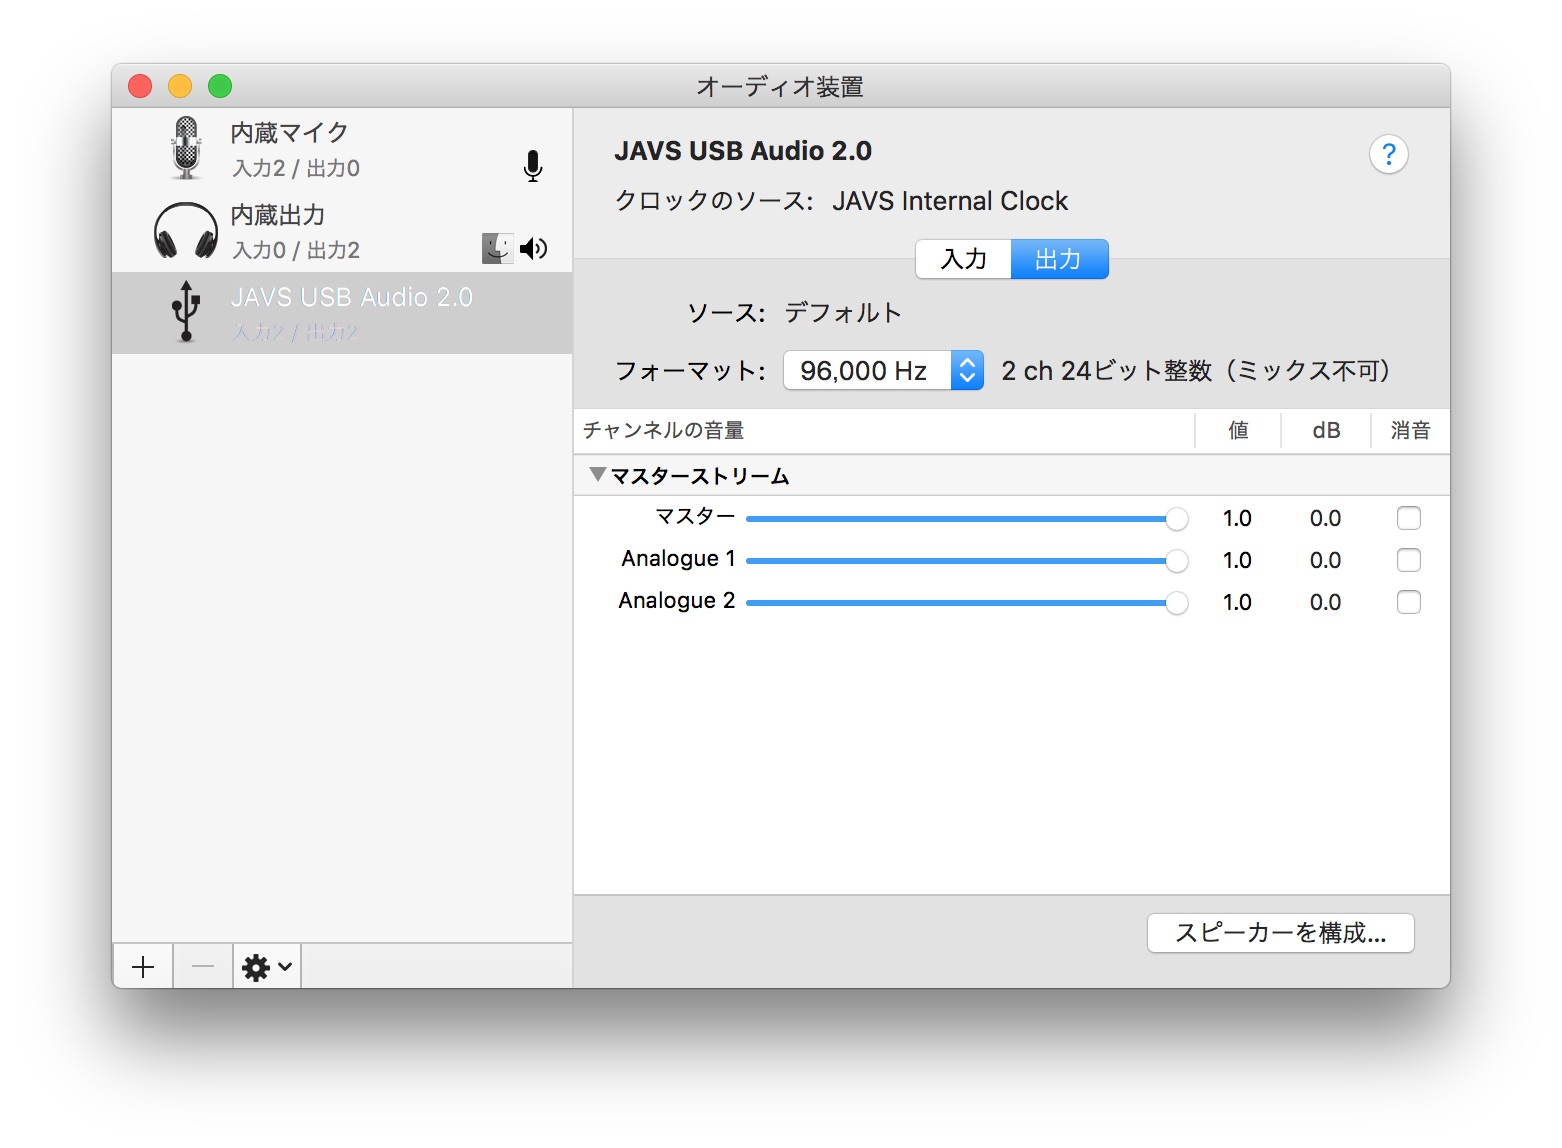The image size is (1562, 1148).
Task: Select the 内蔵出力 headphones device icon
Action: (186, 231)
